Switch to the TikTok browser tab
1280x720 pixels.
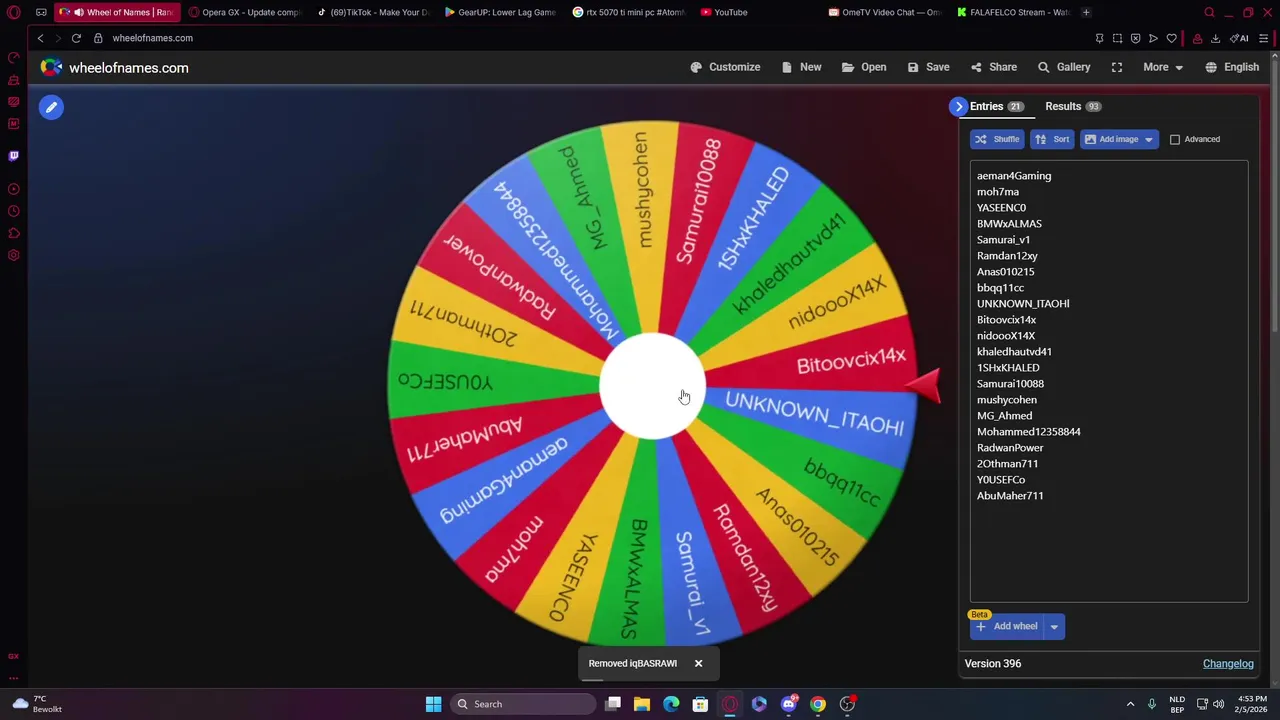pyautogui.click(x=372, y=12)
